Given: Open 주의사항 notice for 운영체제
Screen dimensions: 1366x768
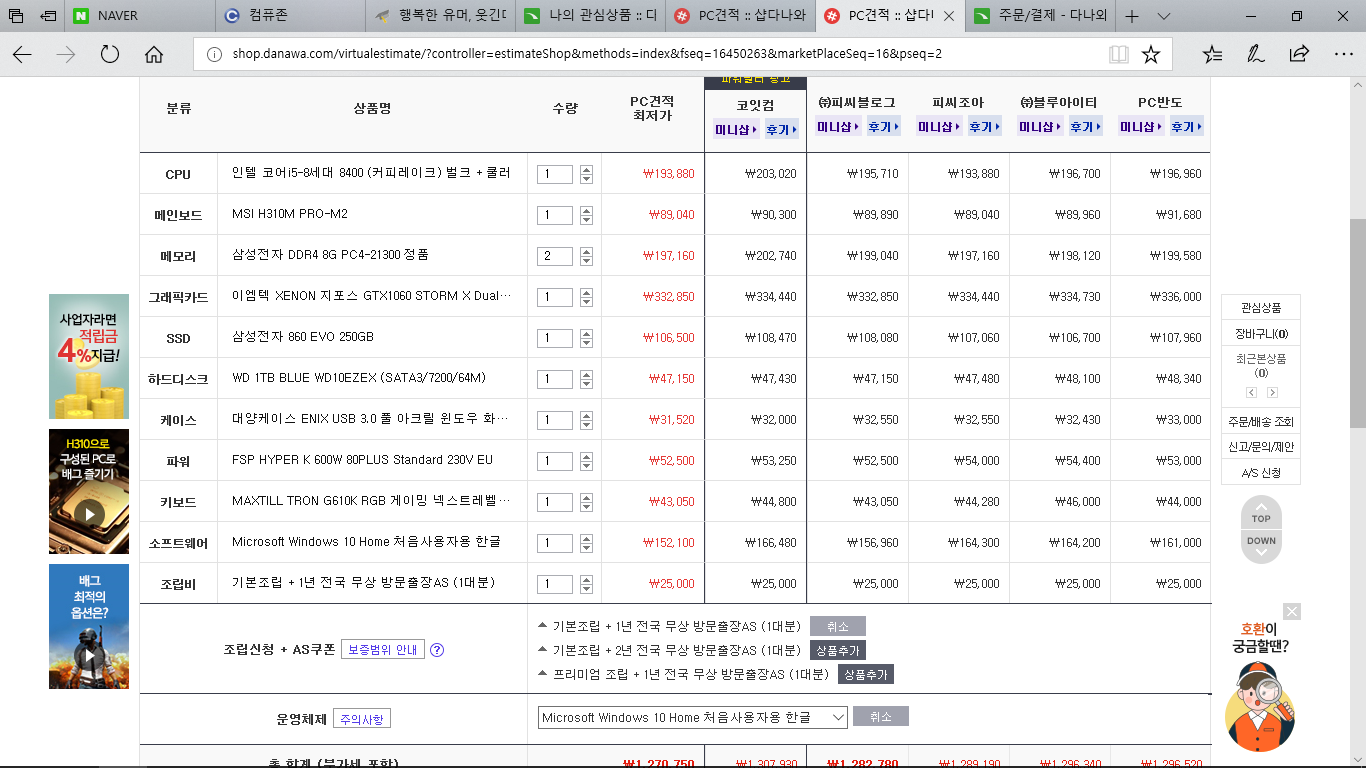Looking at the screenshot, I should point(363,719).
